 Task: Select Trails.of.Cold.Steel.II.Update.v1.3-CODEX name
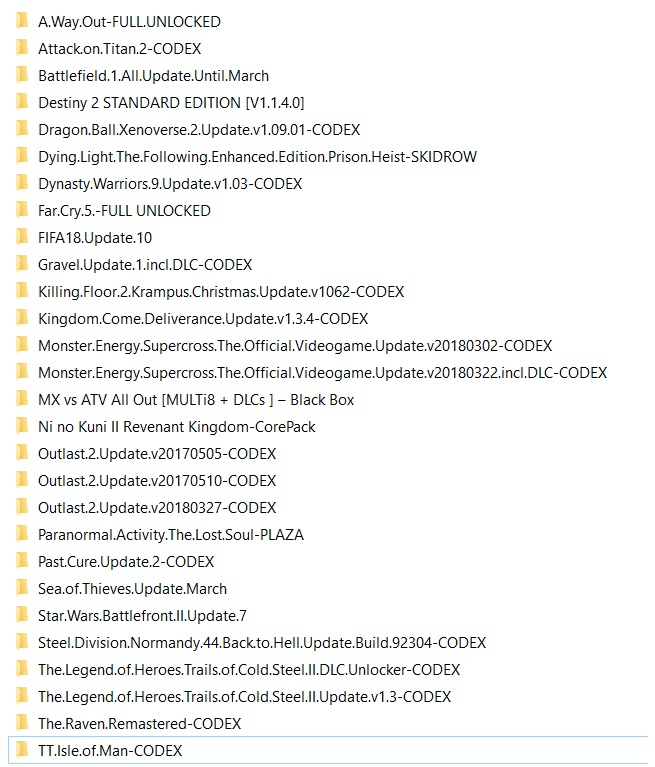tap(245, 697)
